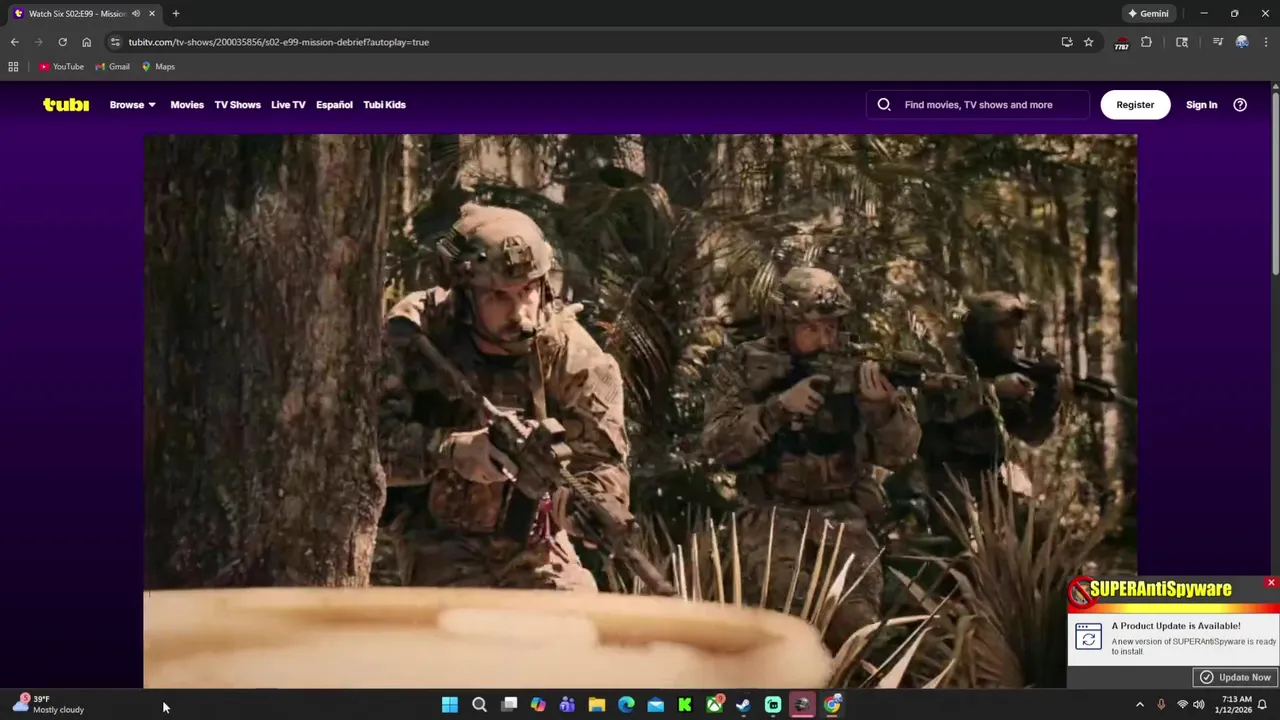
Task: Open the Gmail bookmark
Action: [112, 67]
